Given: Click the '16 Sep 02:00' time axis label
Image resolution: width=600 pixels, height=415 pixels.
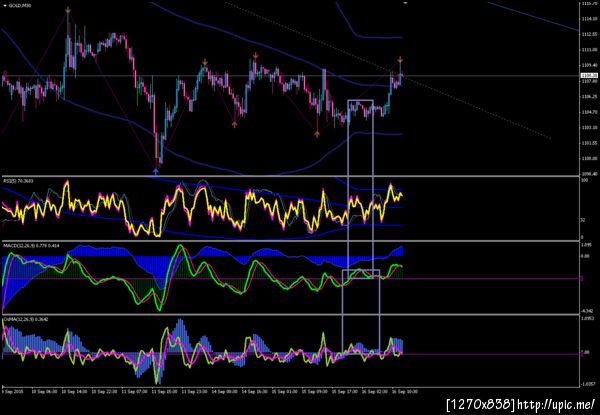Looking at the screenshot, I should click(373, 392).
